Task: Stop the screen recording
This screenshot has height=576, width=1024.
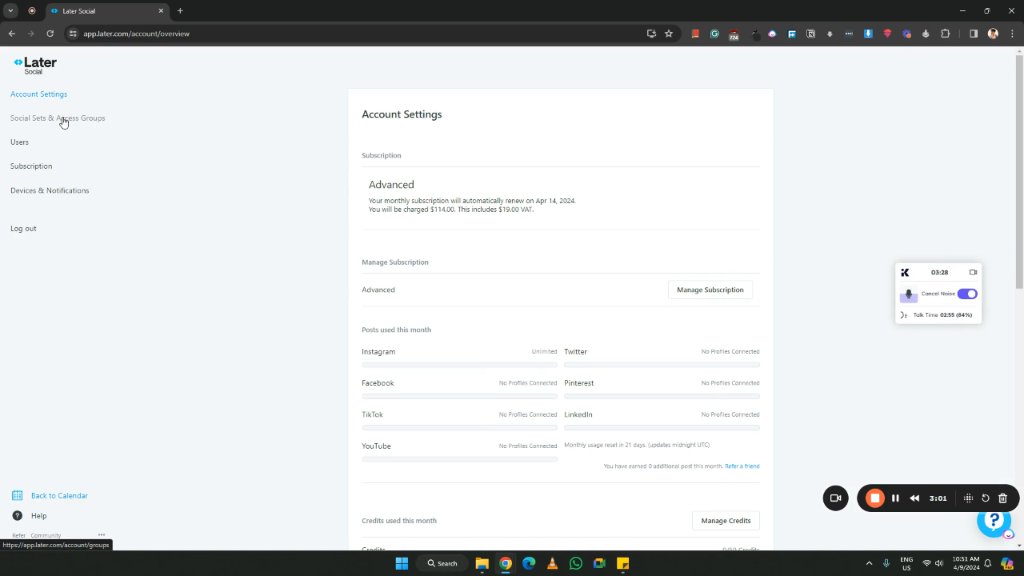Action: (875, 498)
